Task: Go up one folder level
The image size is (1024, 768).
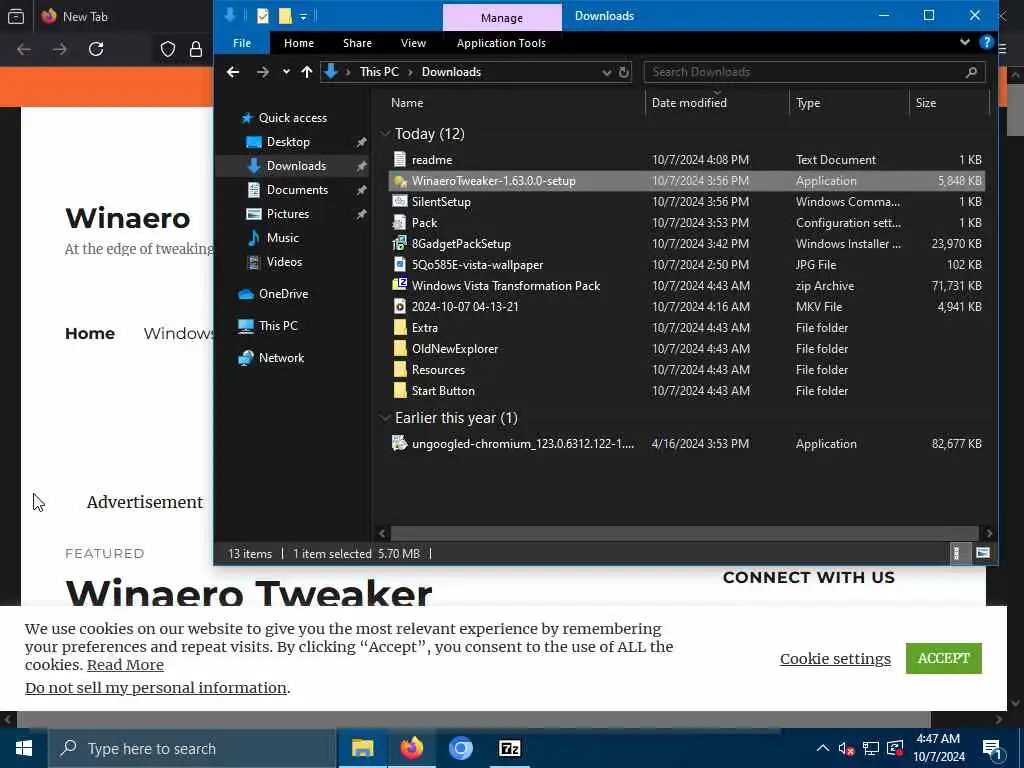Action: click(x=306, y=72)
